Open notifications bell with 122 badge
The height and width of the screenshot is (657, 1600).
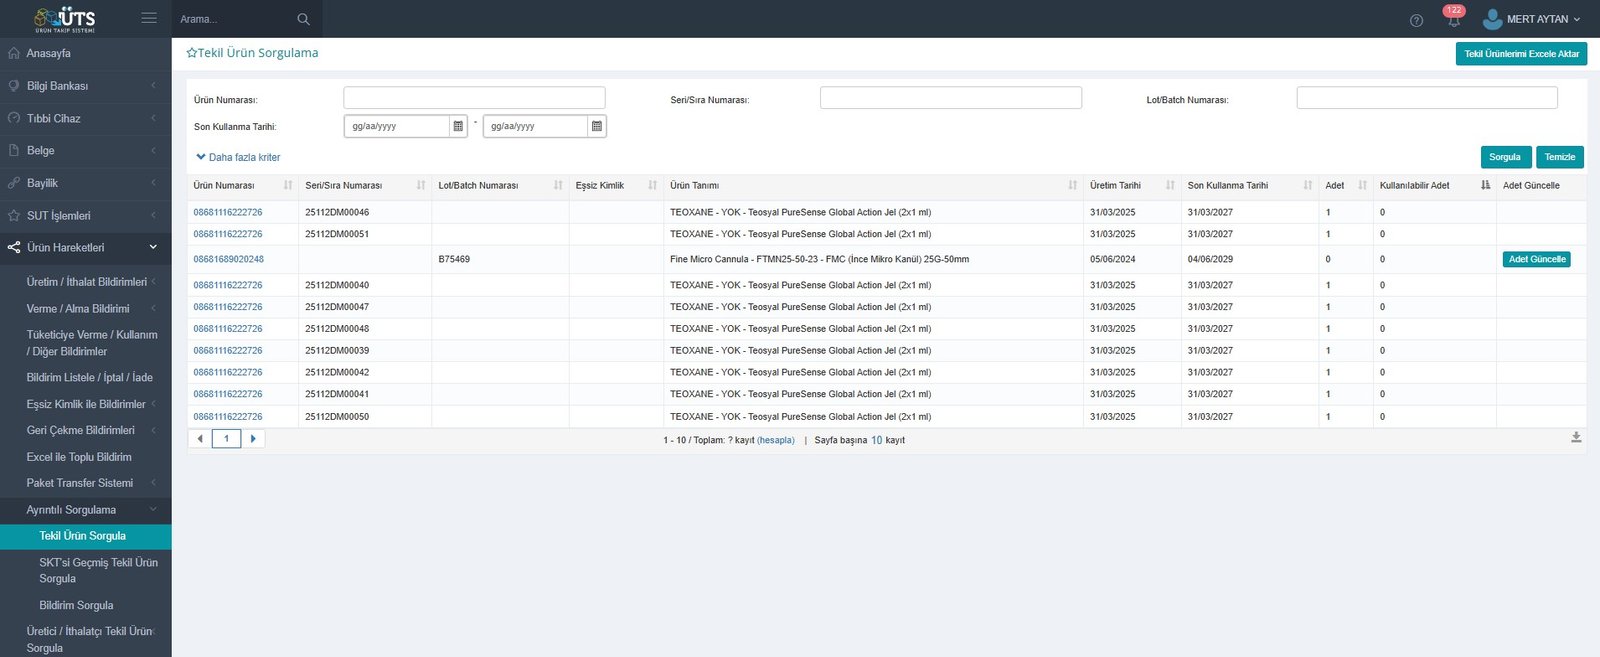[x=1453, y=16]
